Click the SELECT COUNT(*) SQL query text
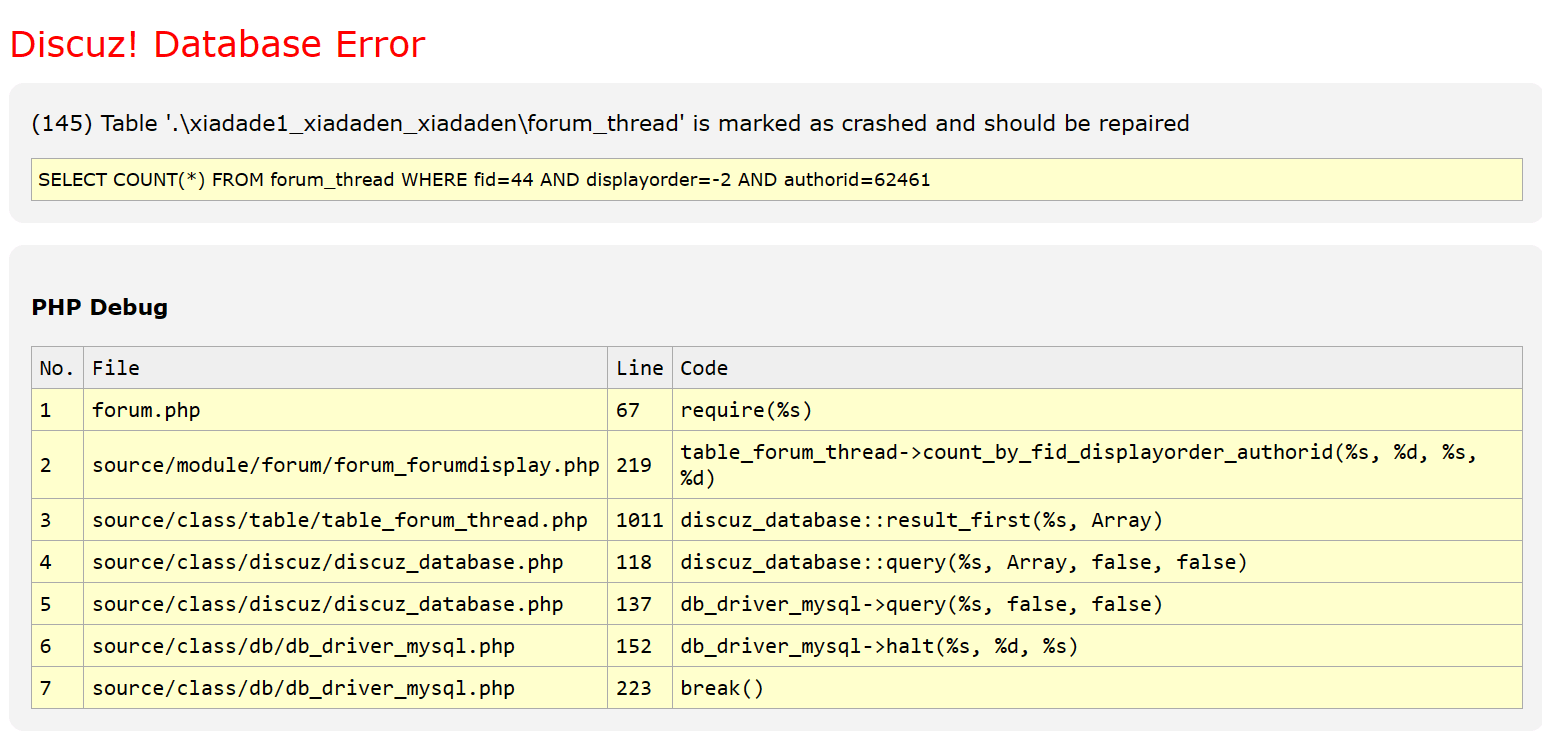Viewport: 1542px width, 738px height. 484,180
